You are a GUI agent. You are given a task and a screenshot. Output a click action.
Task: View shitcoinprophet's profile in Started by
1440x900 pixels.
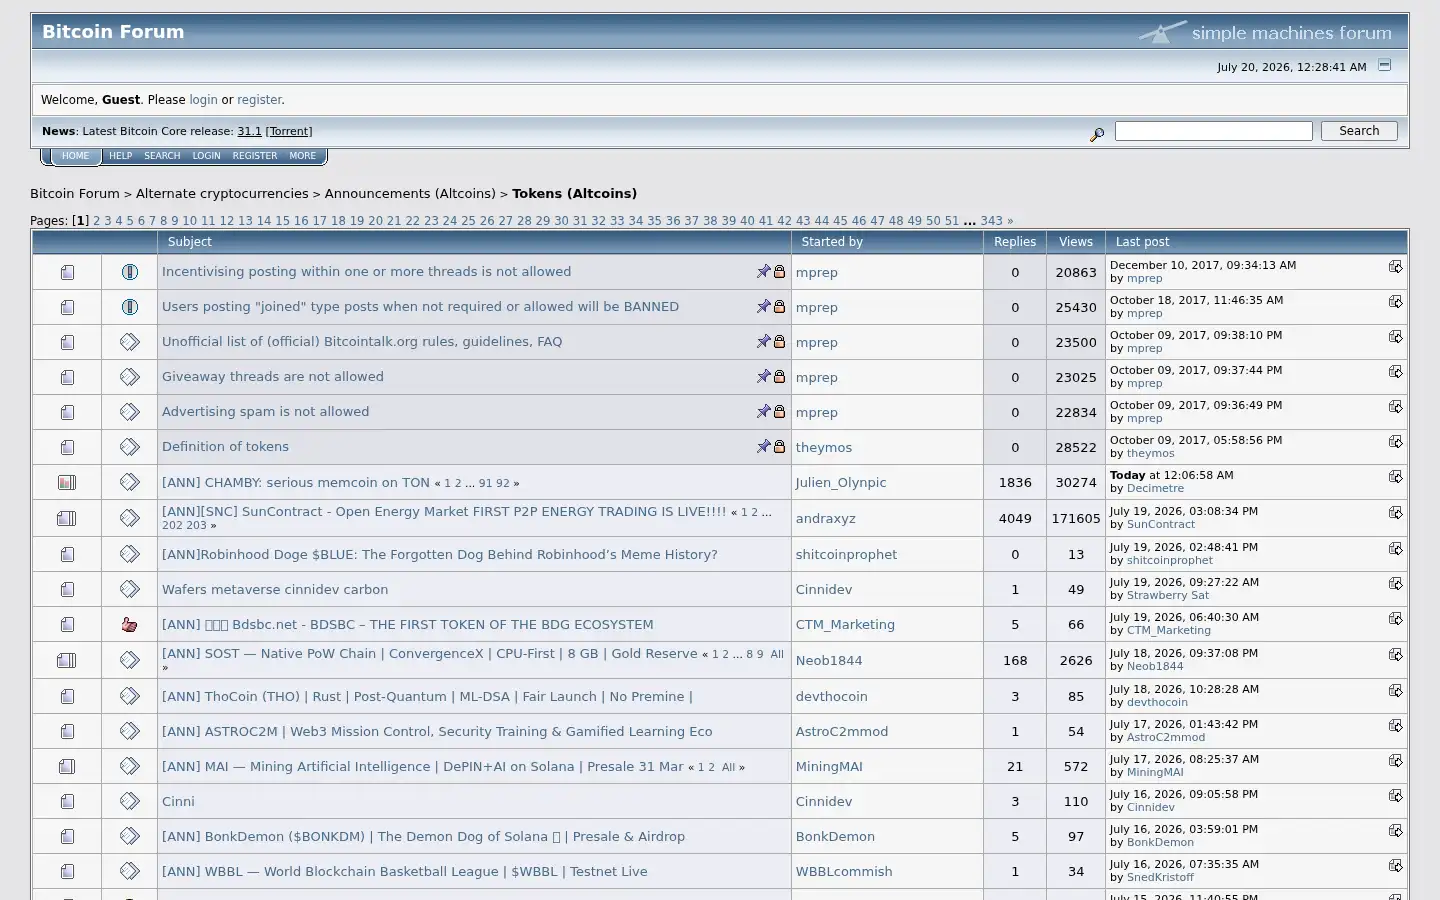click(846, 554)
